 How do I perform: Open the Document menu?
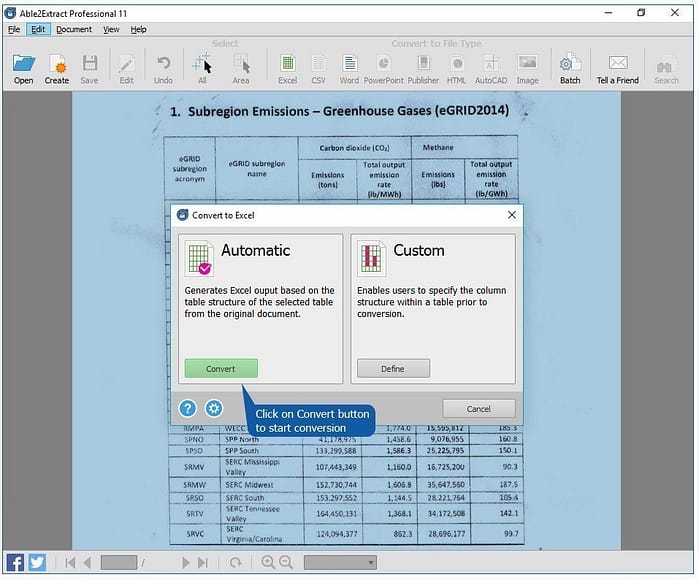point(74,29)
